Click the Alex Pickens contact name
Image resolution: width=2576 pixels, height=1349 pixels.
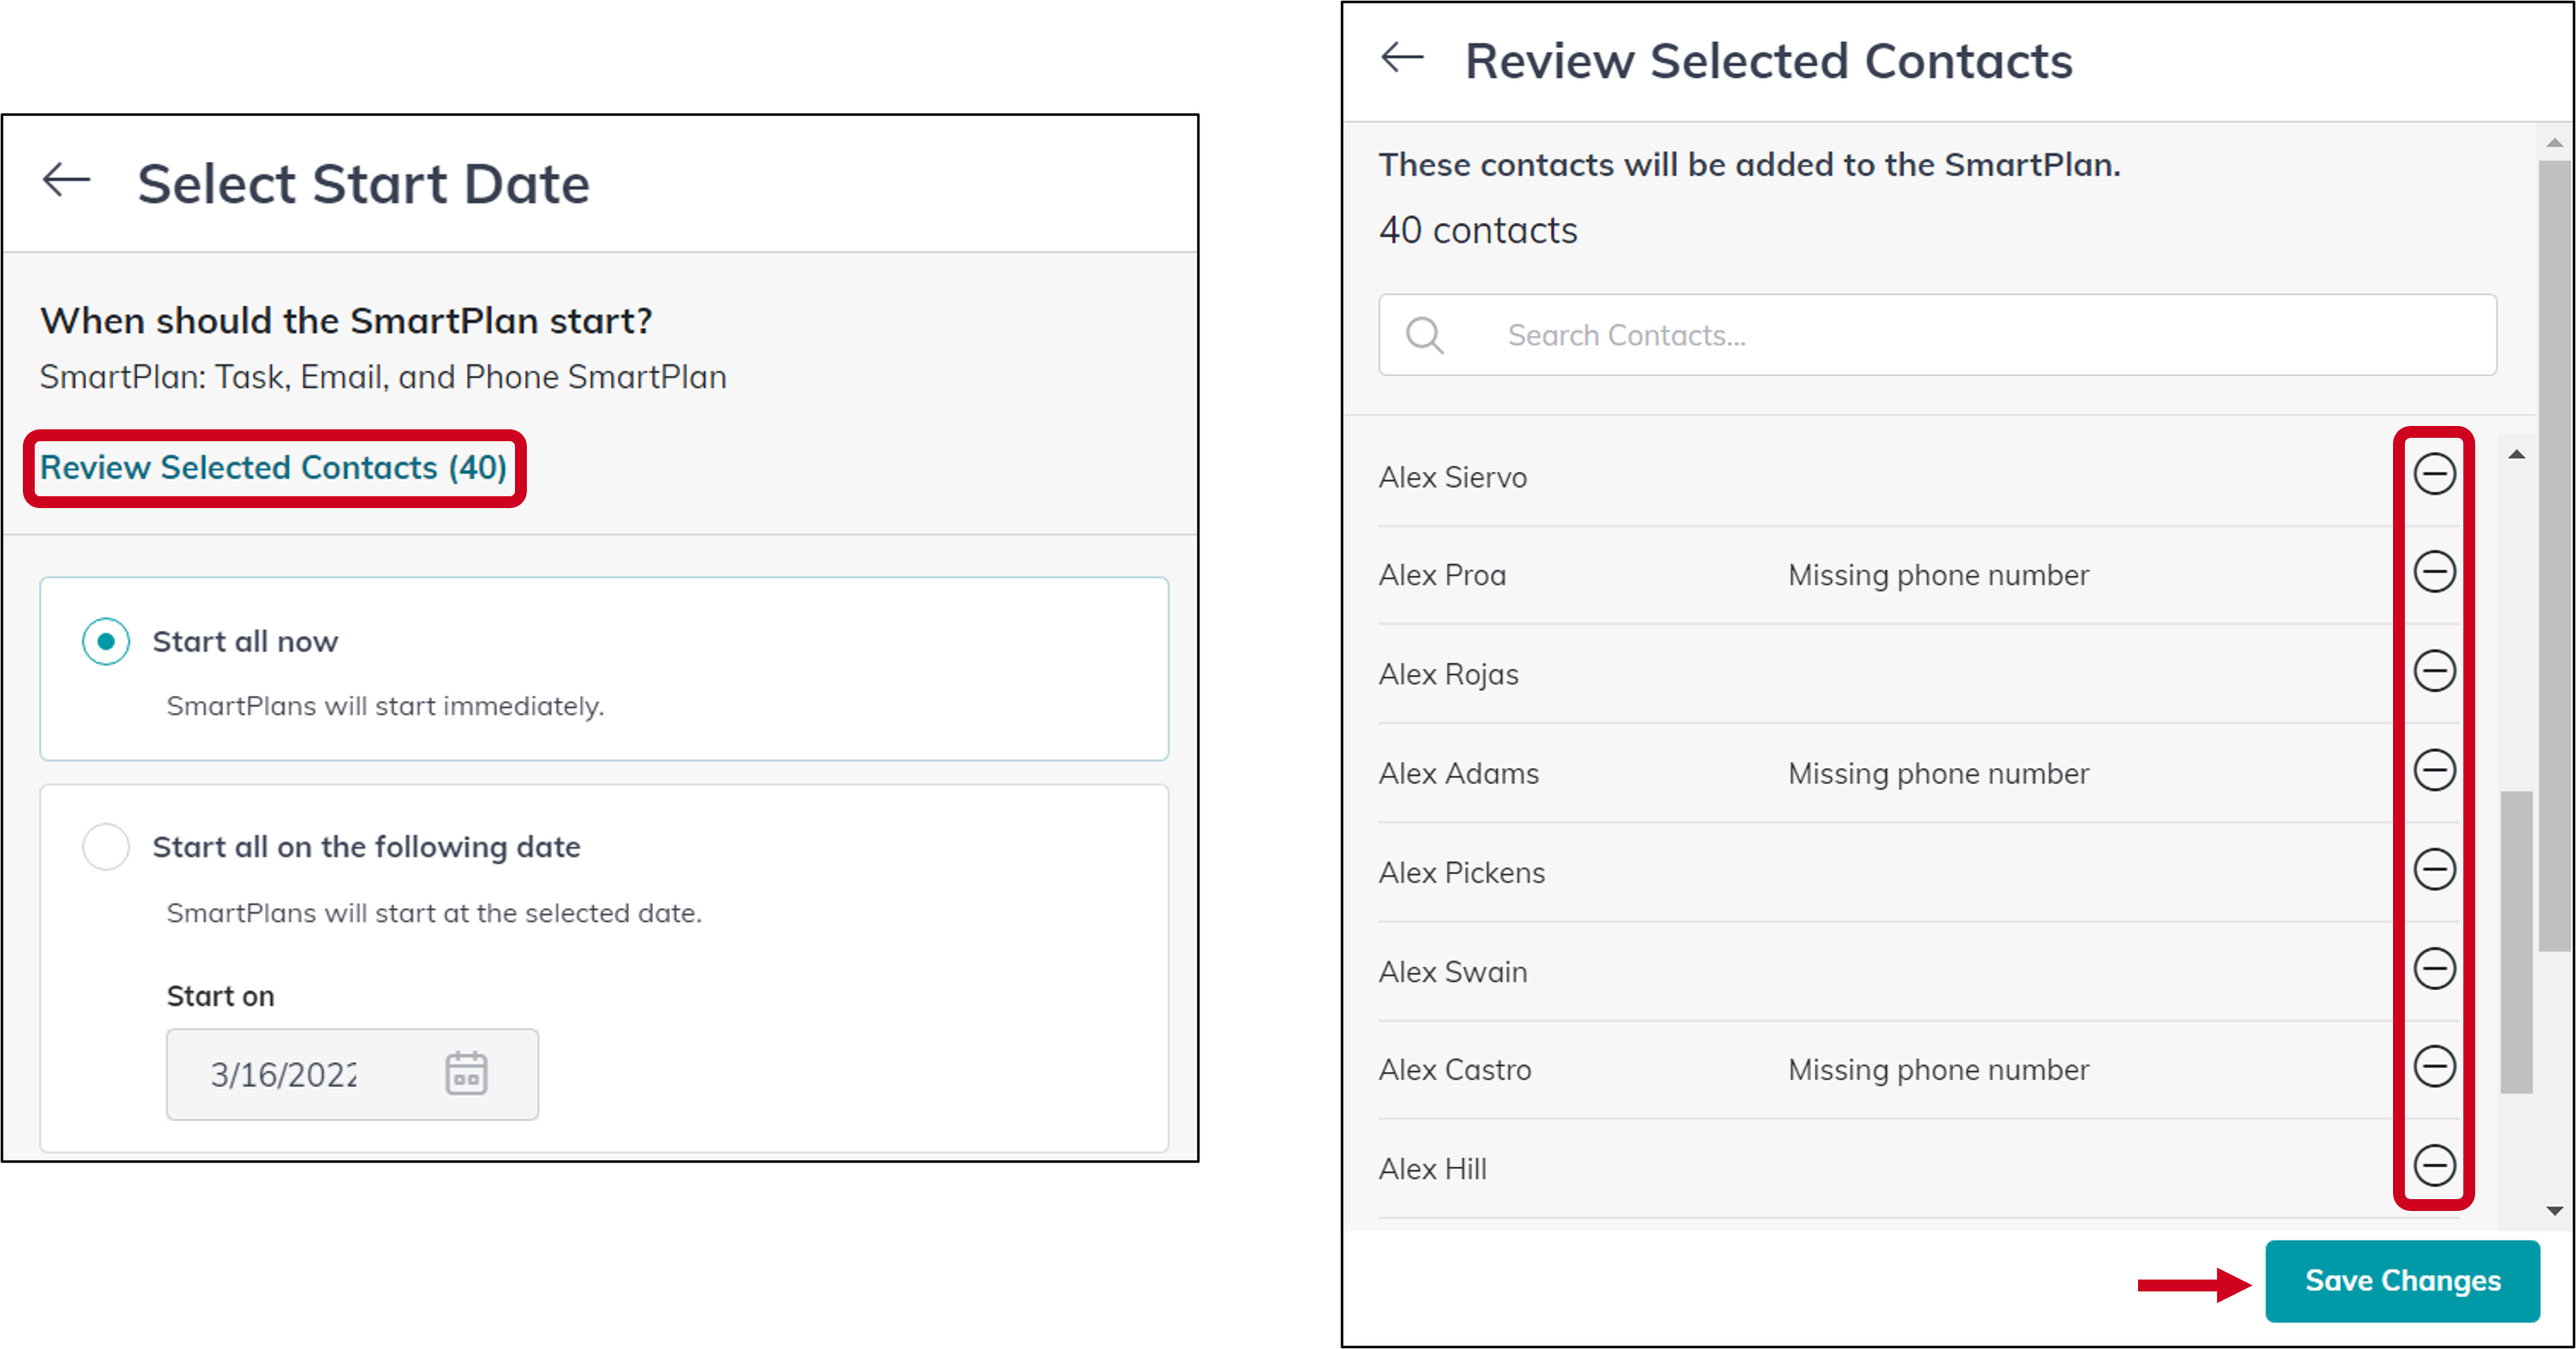(1462, 872)
